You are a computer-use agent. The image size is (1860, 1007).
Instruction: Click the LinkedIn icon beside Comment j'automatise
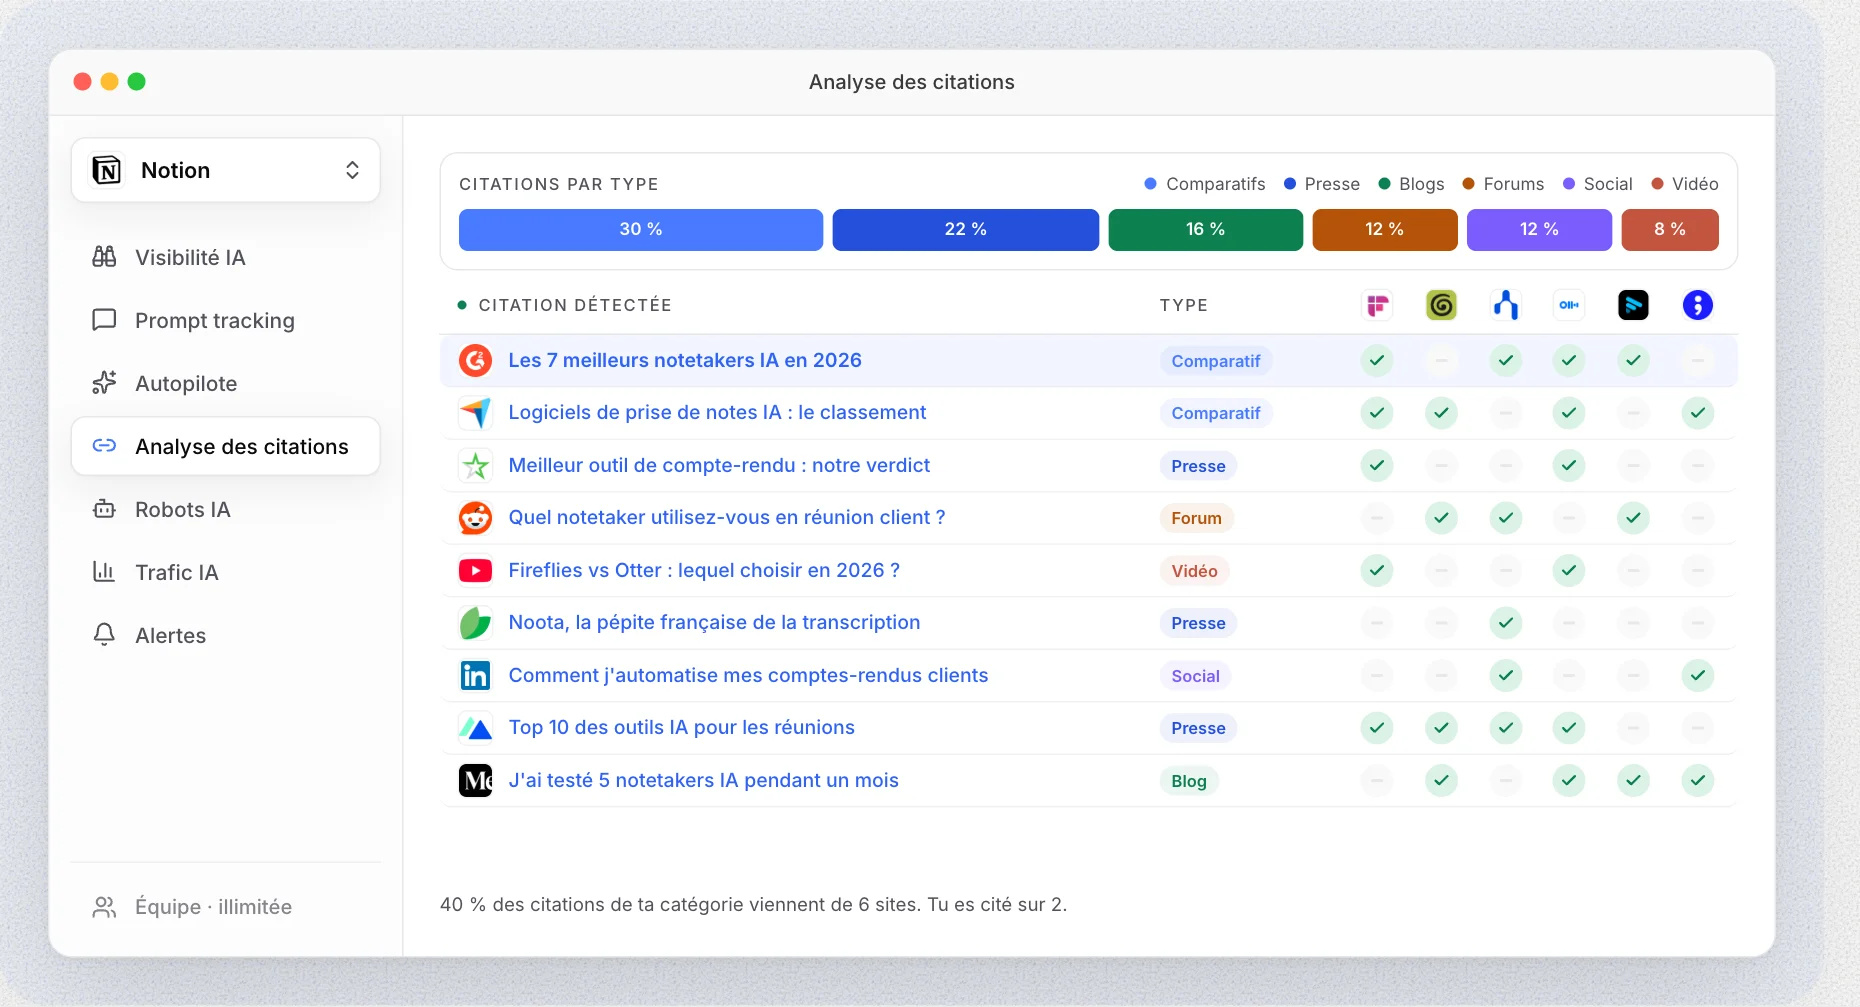point(475,675)
